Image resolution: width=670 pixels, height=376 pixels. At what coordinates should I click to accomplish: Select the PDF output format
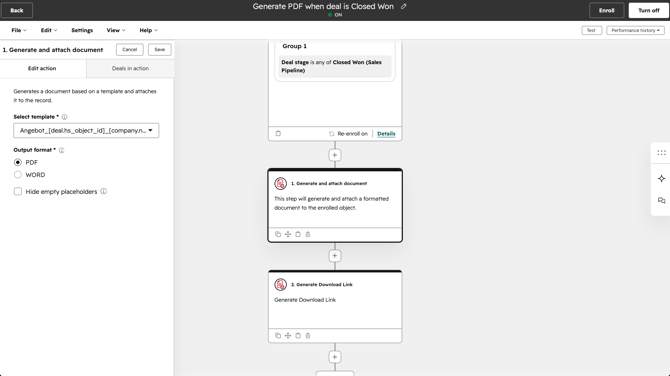point(18,162)
